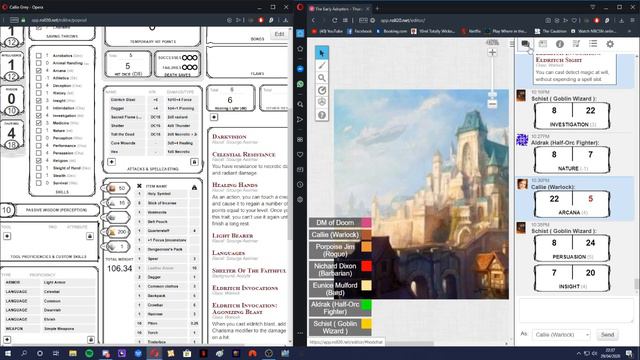Screen dimensions: 640x360
Task: Toggle Animal Handling proficiency checkbox
Action: coord(39,63)
